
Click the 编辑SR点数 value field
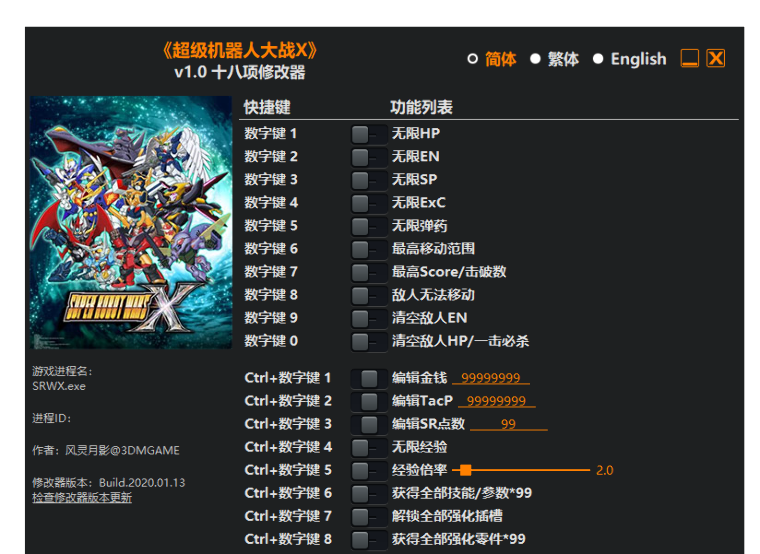coord(508,424)
